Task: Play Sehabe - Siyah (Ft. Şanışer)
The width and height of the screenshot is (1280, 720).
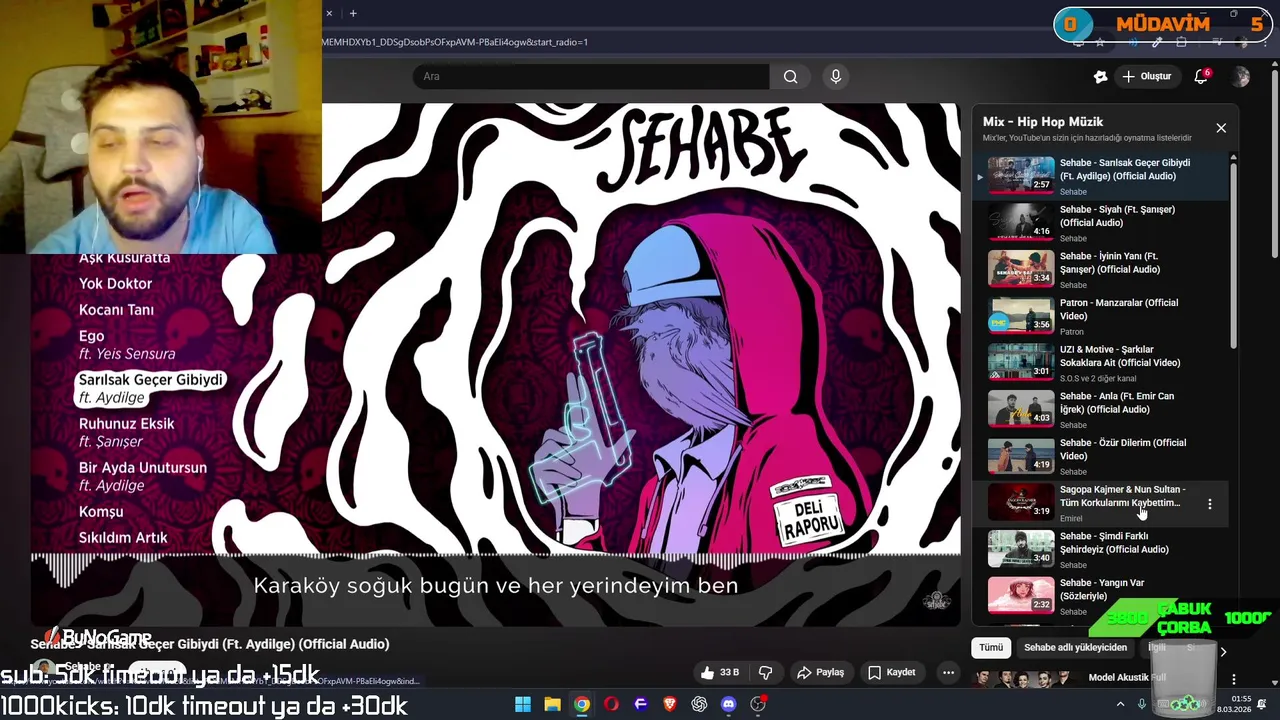Action: 1102,223
